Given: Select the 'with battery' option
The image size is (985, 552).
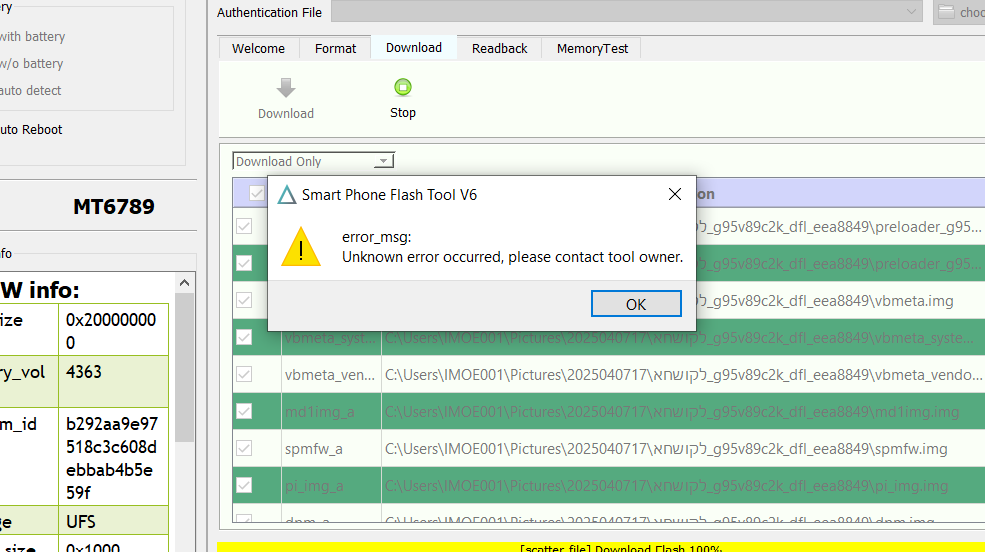Looking at the screenshot, I should tap(32, 36).
